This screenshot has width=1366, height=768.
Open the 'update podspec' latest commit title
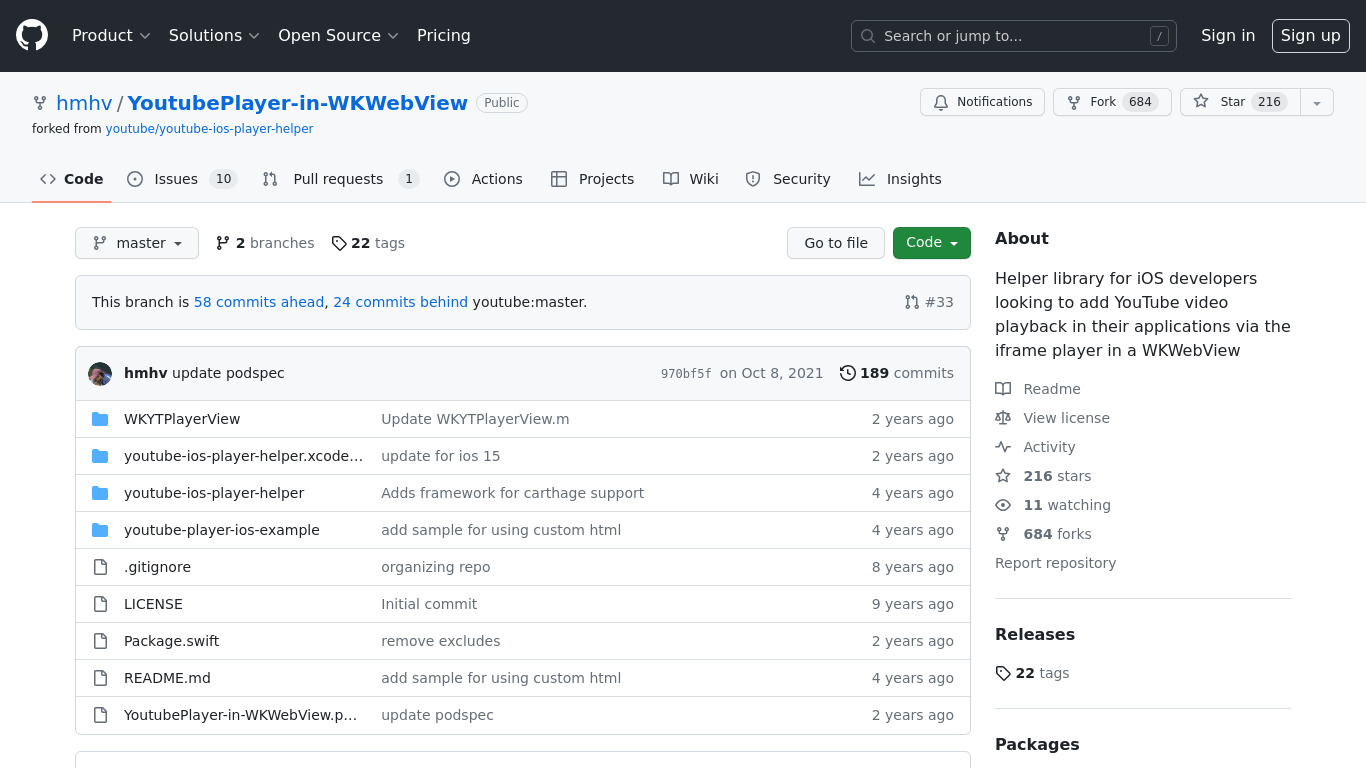tap(228, 373)
